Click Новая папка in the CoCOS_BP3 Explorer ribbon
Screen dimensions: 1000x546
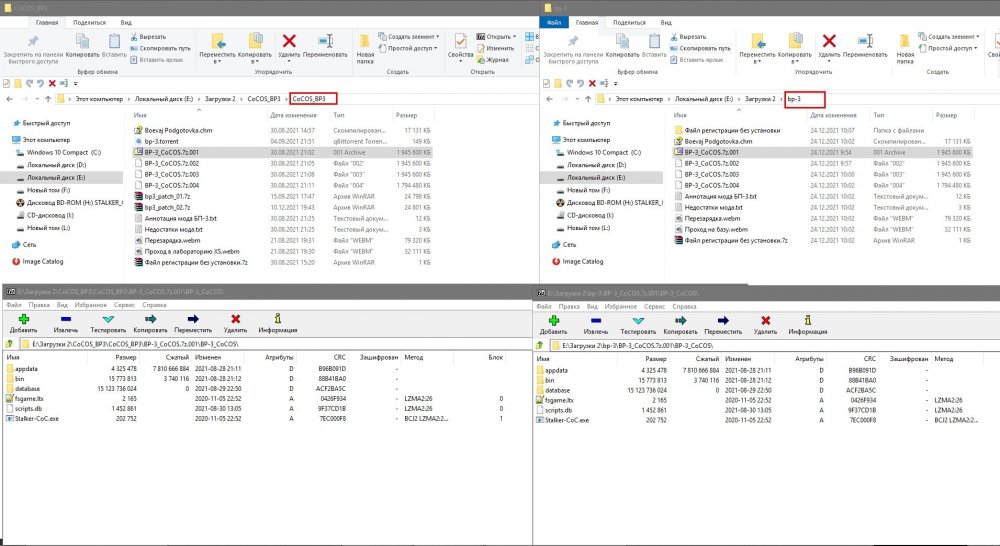[x=366, y=46]
